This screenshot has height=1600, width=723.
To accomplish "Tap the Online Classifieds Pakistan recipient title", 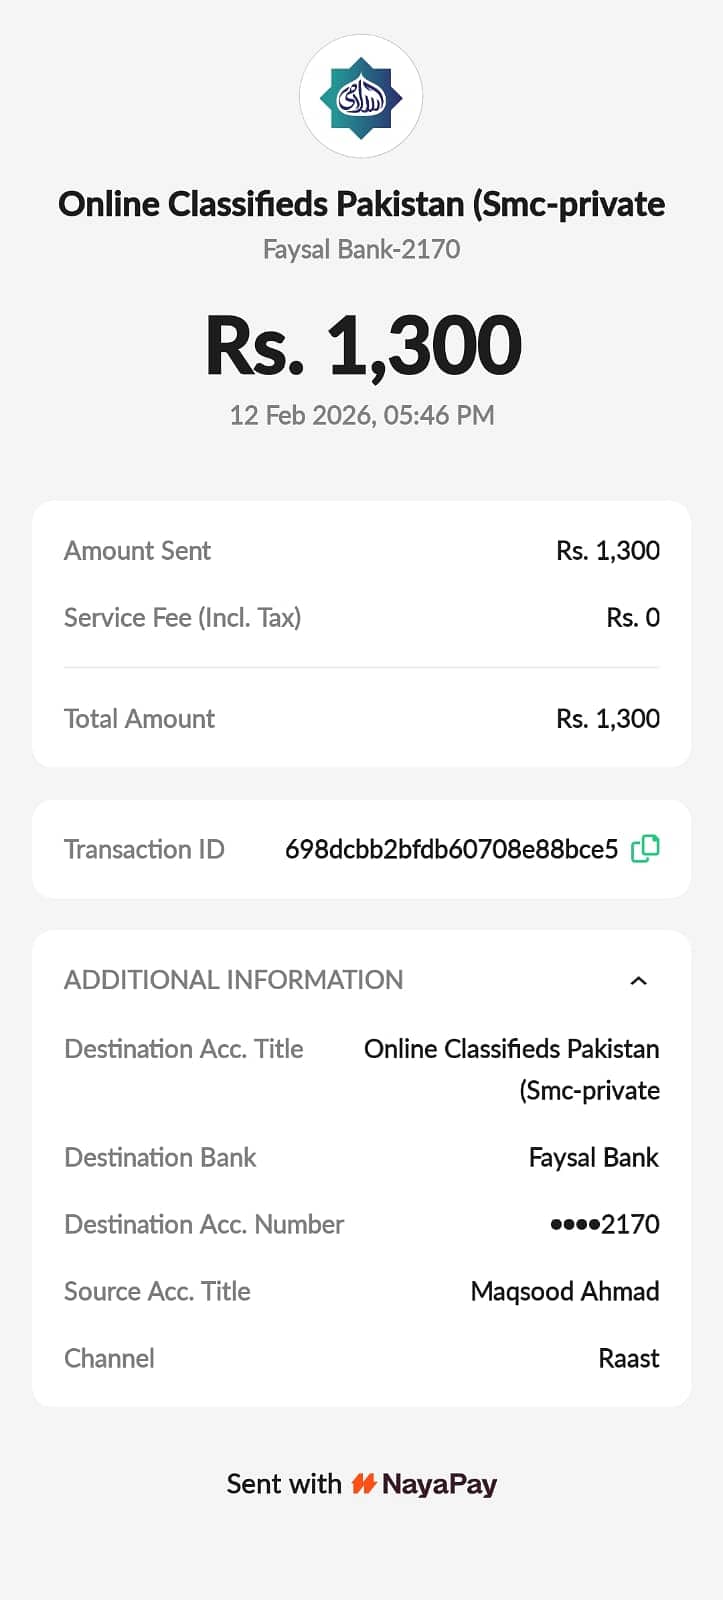I will tap(361, 204).
